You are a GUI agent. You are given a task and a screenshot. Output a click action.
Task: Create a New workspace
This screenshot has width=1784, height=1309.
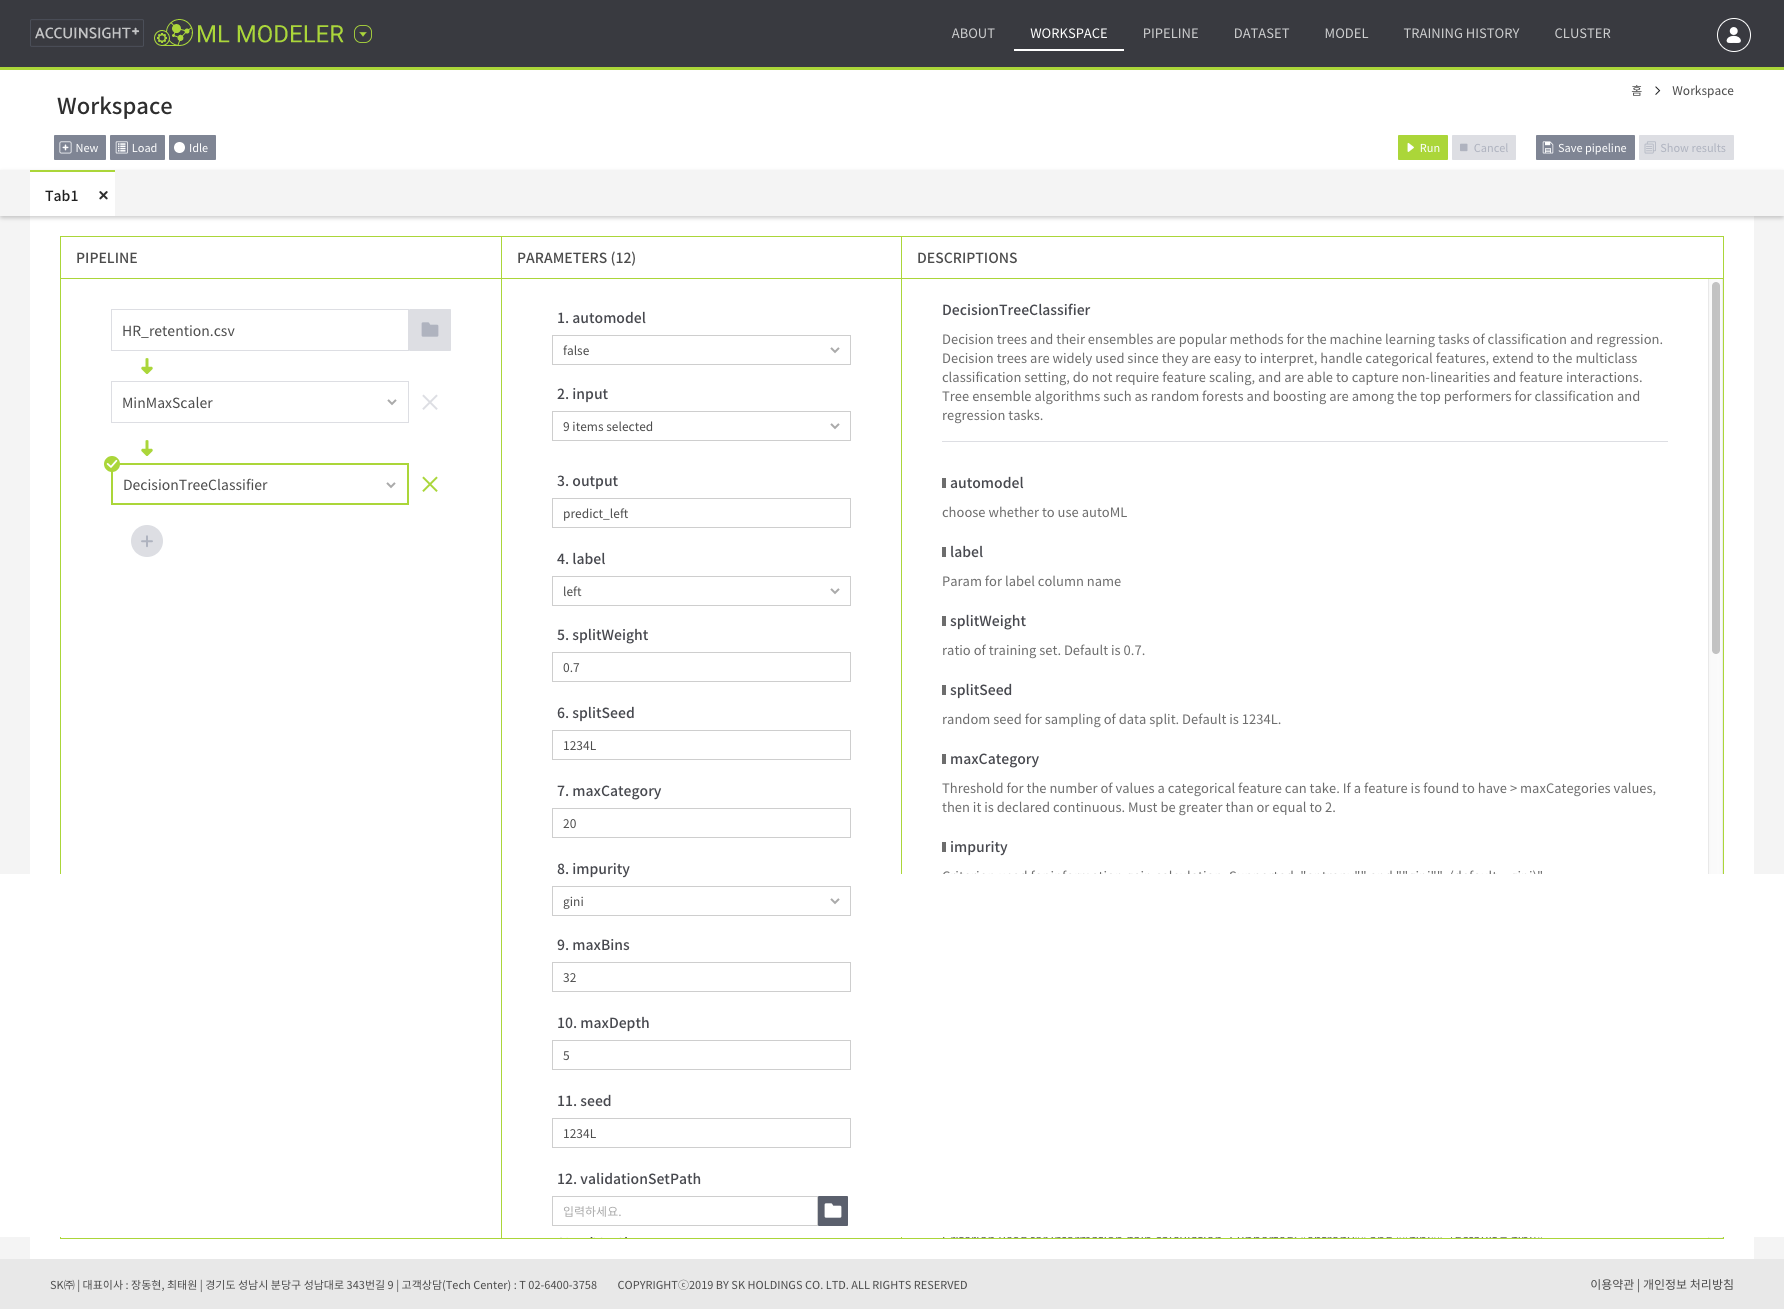point(79,148)
